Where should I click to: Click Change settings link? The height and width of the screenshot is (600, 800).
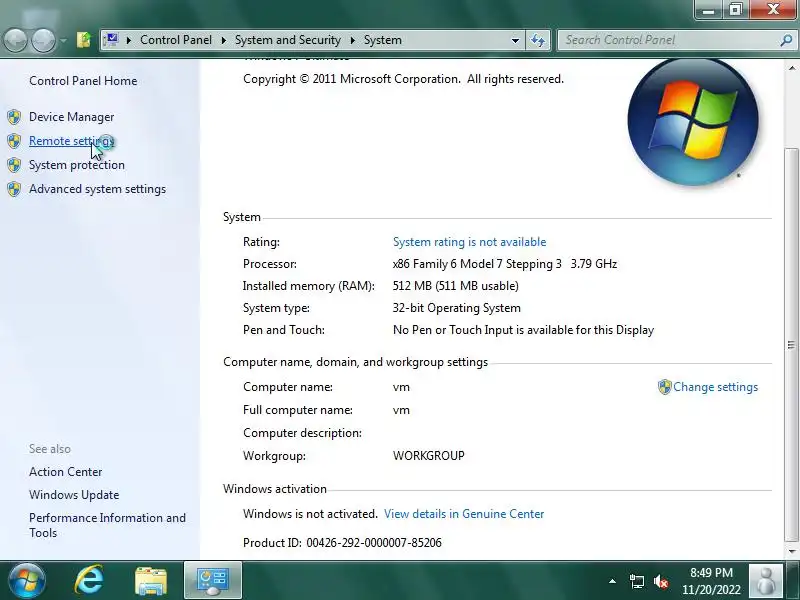[x=715, y=387]
